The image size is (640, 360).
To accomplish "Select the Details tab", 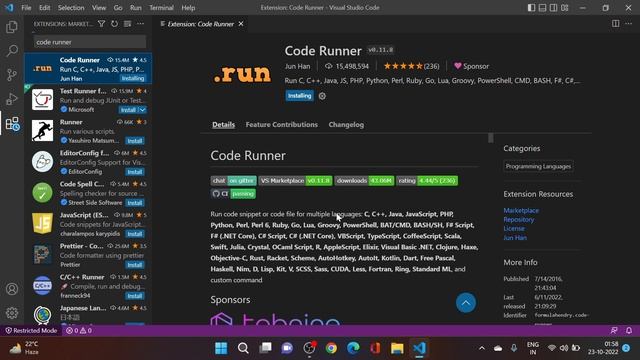I will tap(223, 125).
